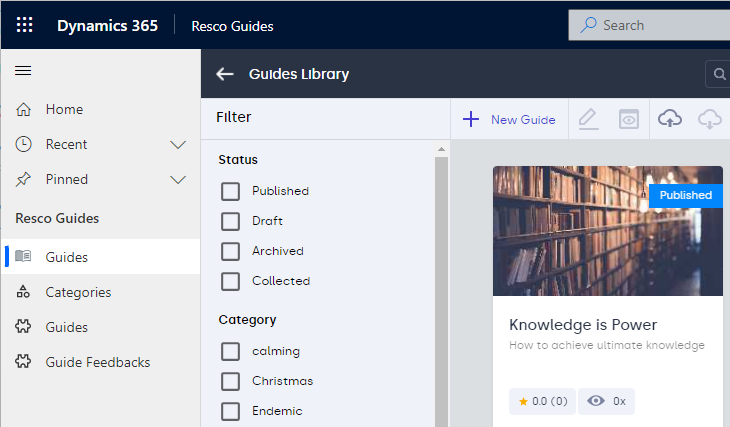The height and width of the screenshot is (427, 730).
Task: Go to Guide Feedbacks in sidebar
Action: tap(97, 362)
